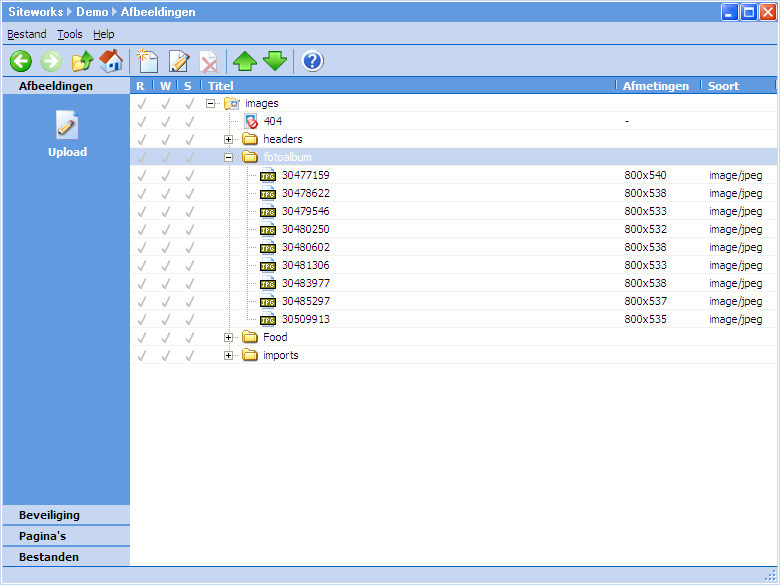Toggle S checkmark for 30477159 row
The height and width of the screenshot is (585, 780).
[x=189, y=175]
